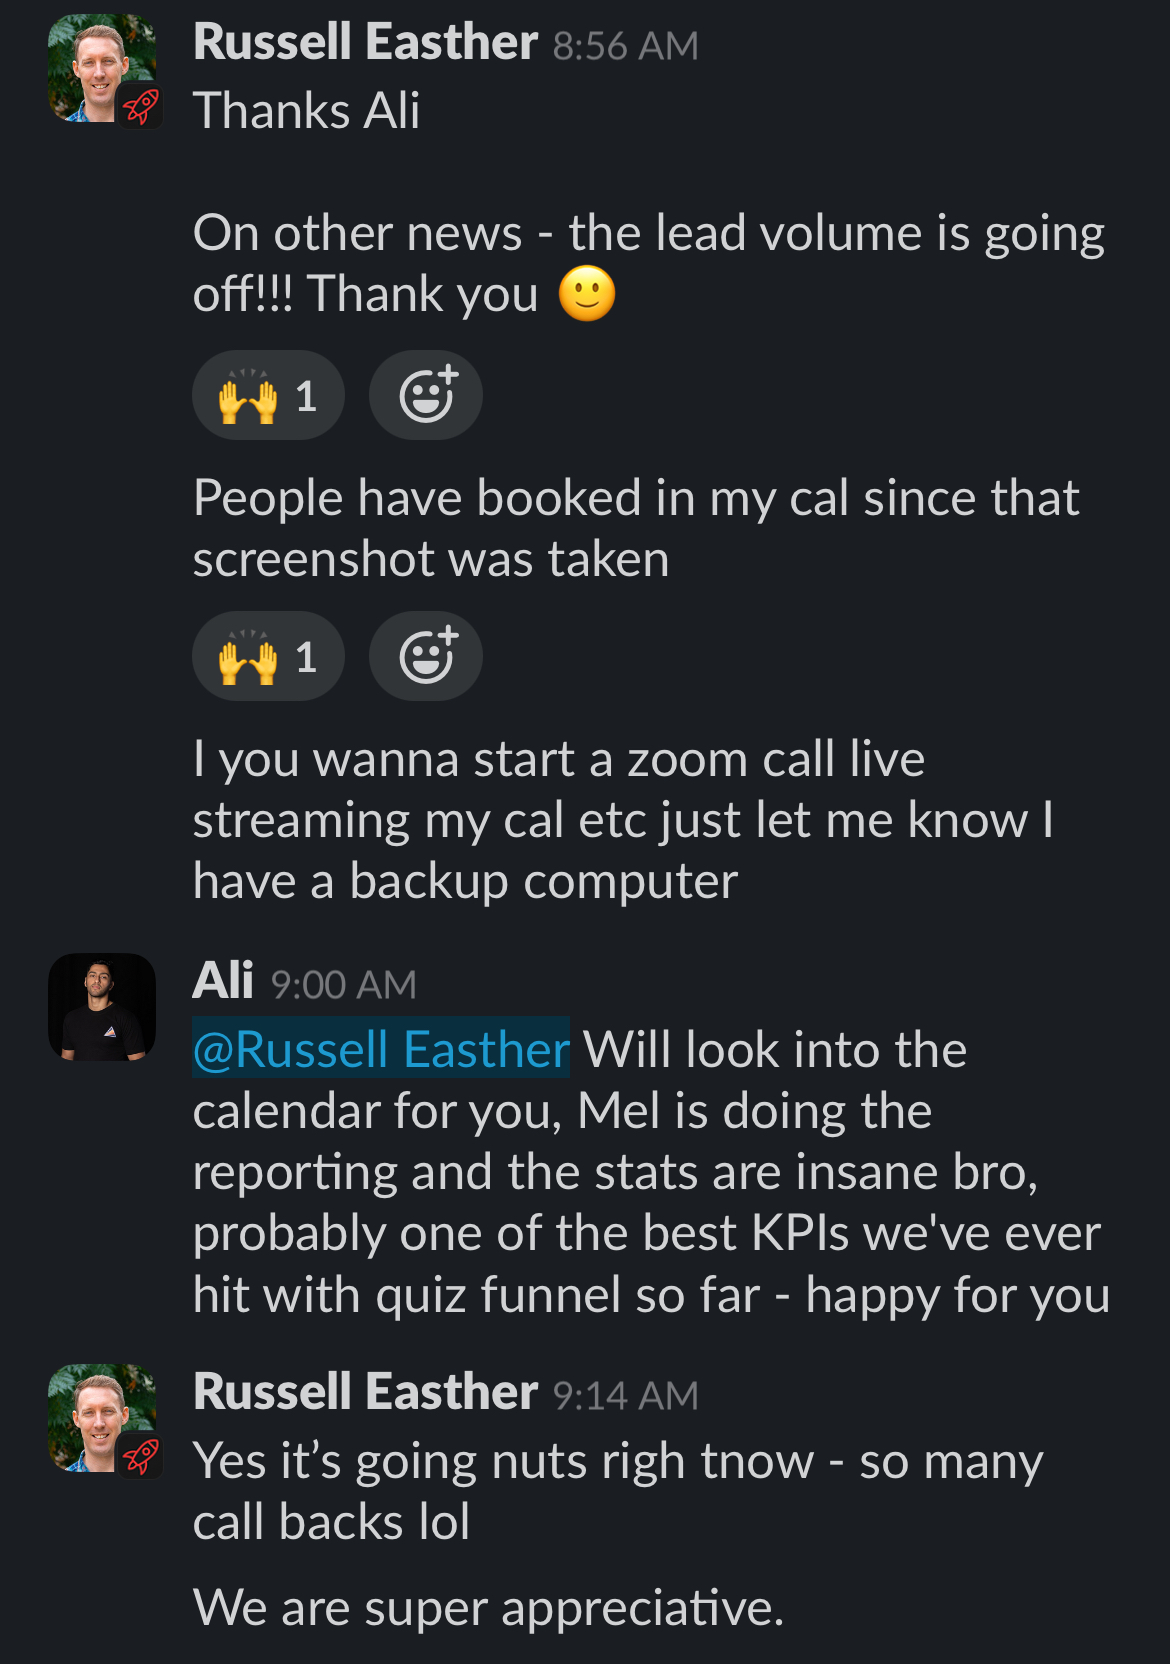
Task: Open the @Russell Easther mention in Ali's message
Action: tap(381, 1049)
